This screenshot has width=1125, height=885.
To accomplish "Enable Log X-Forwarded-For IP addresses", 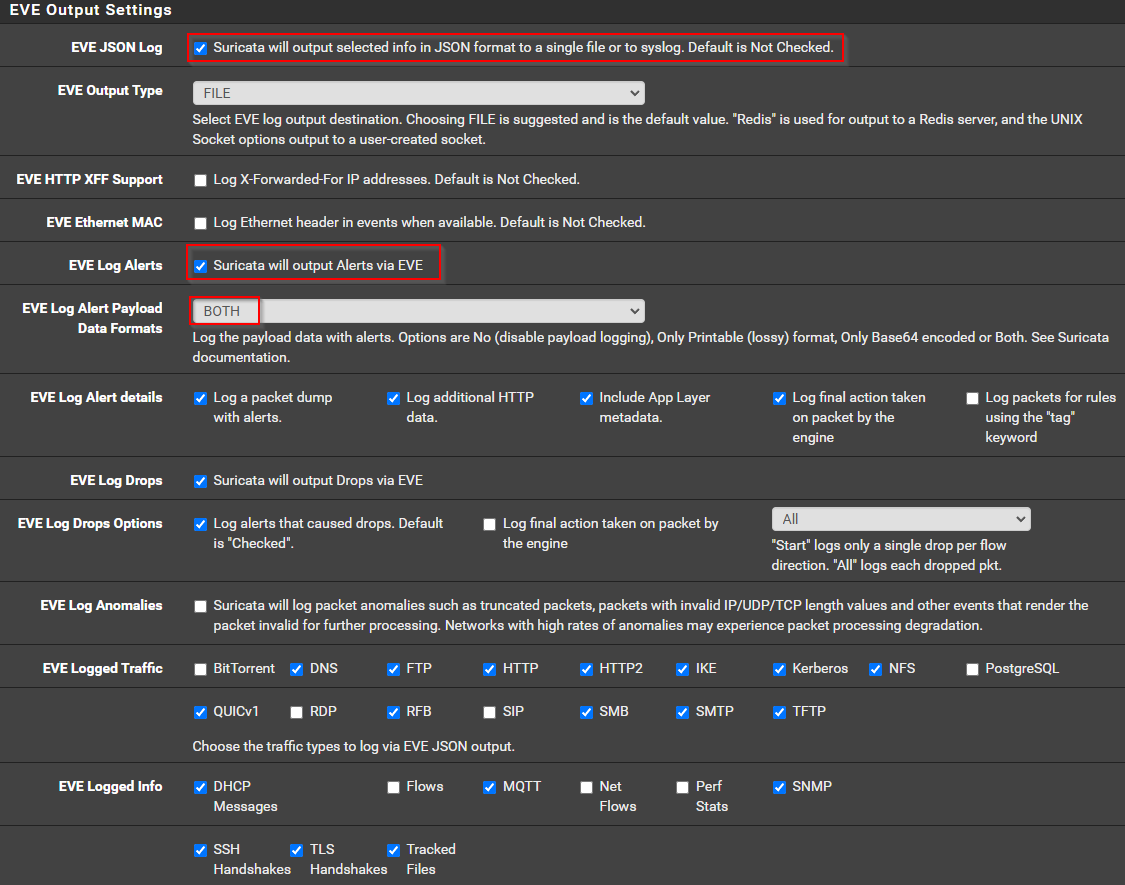I will coord(200,178).
